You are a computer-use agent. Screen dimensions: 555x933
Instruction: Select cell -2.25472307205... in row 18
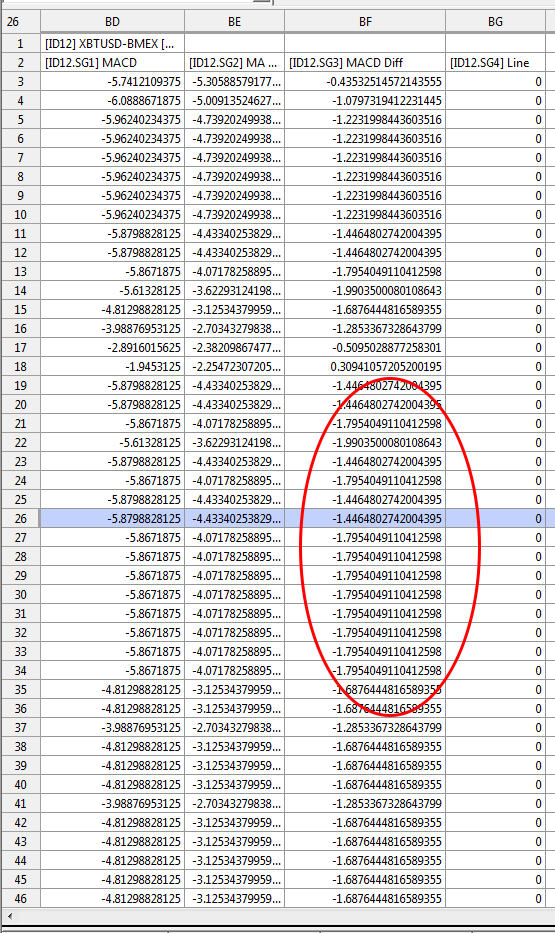[234, 367]
